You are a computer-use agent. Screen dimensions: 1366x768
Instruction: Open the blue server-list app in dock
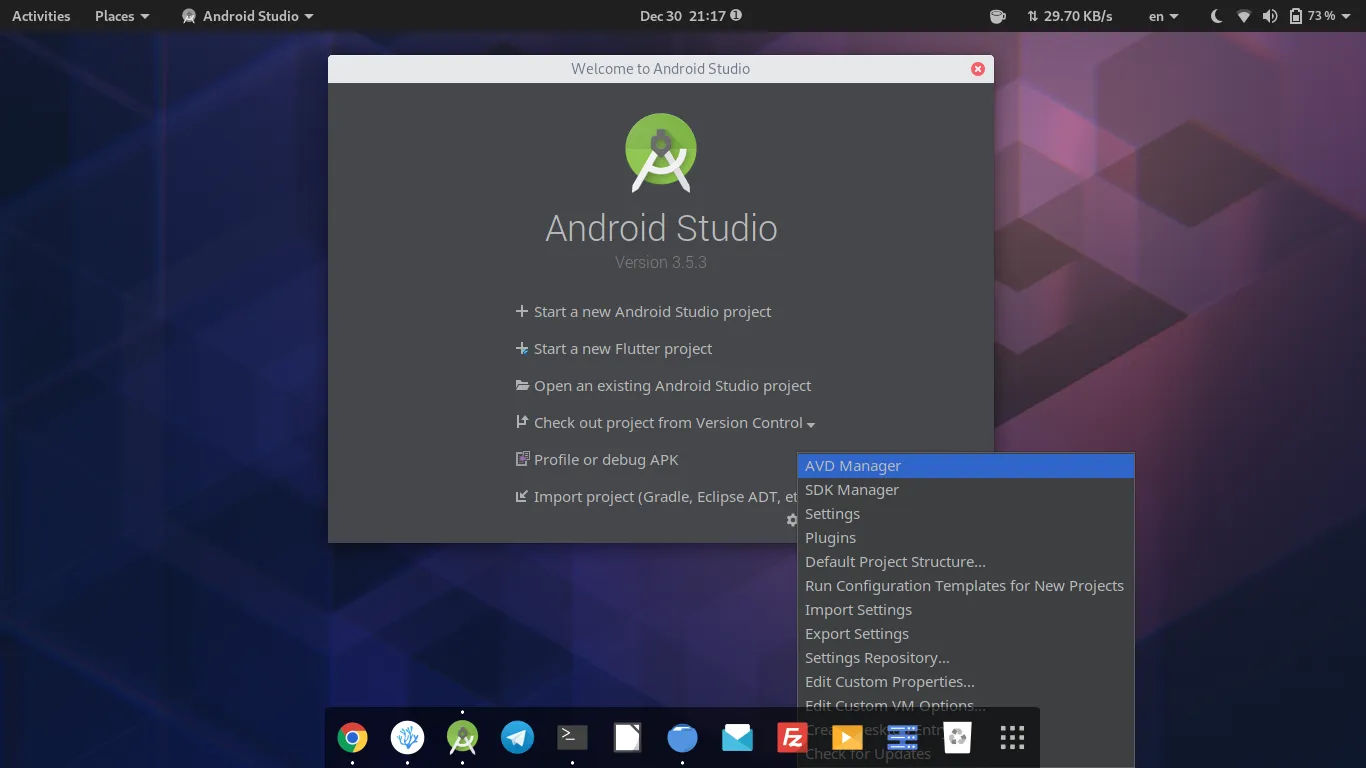click(x=902, y=738)
